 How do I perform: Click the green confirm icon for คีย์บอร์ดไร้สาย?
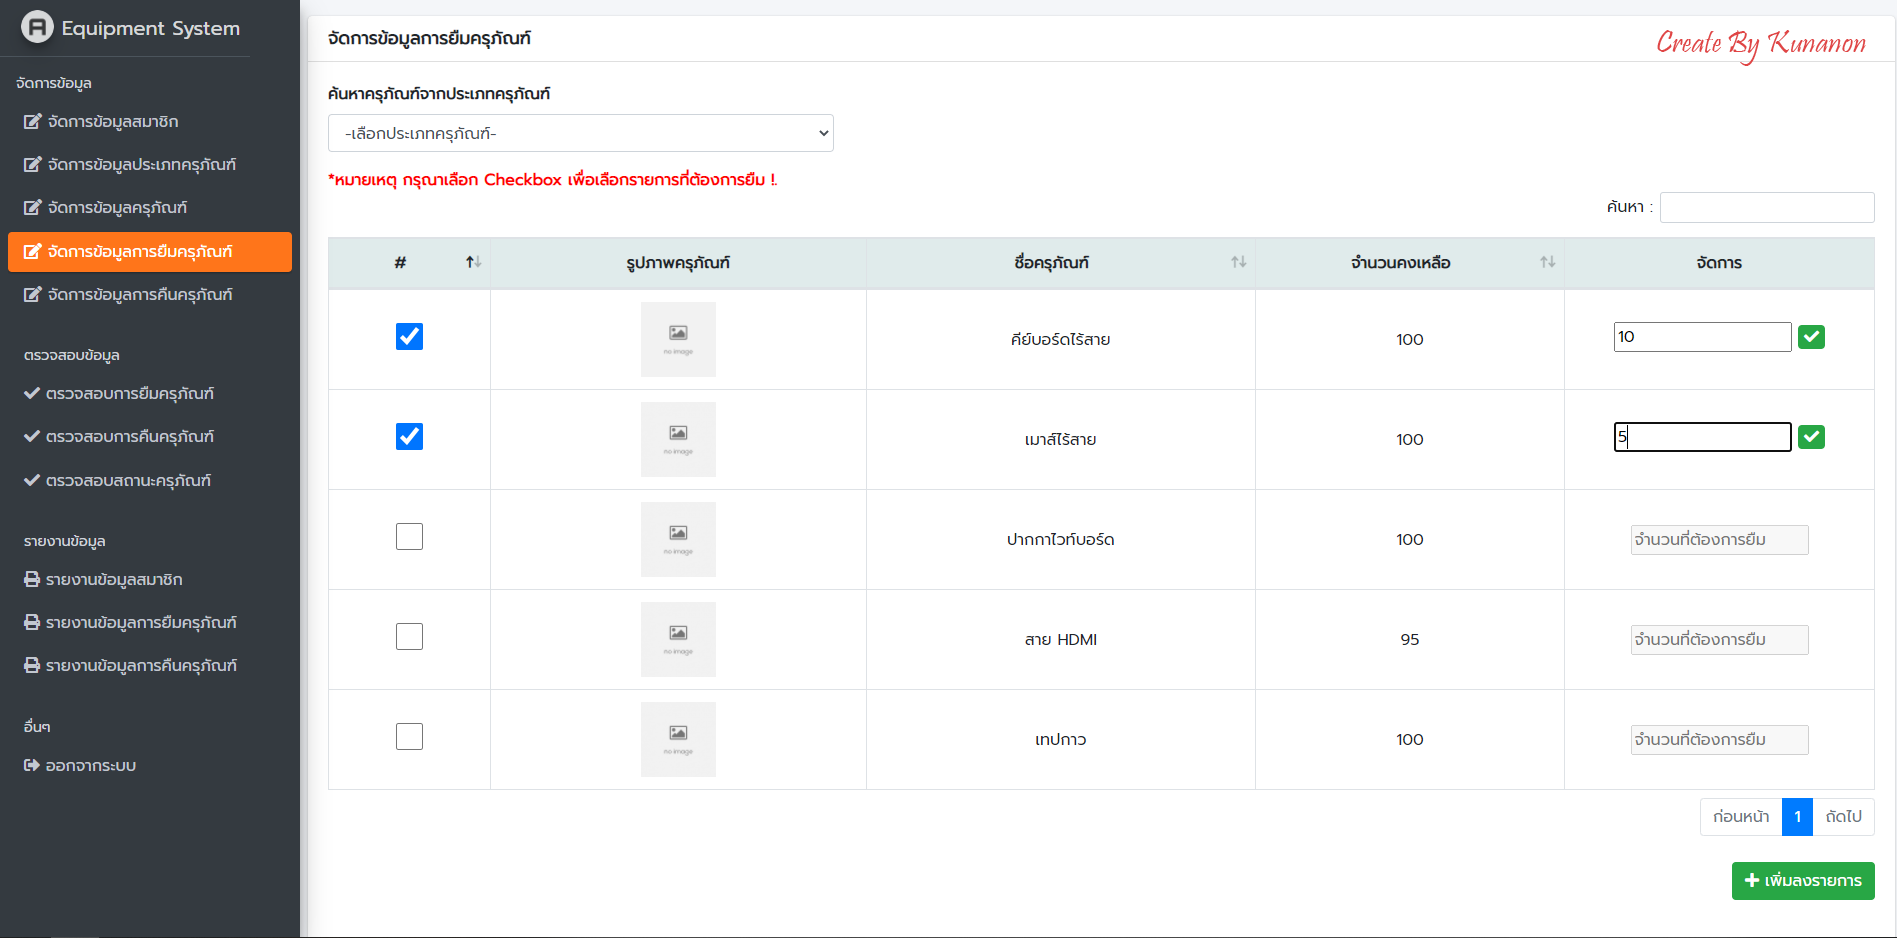(1811, 337)
